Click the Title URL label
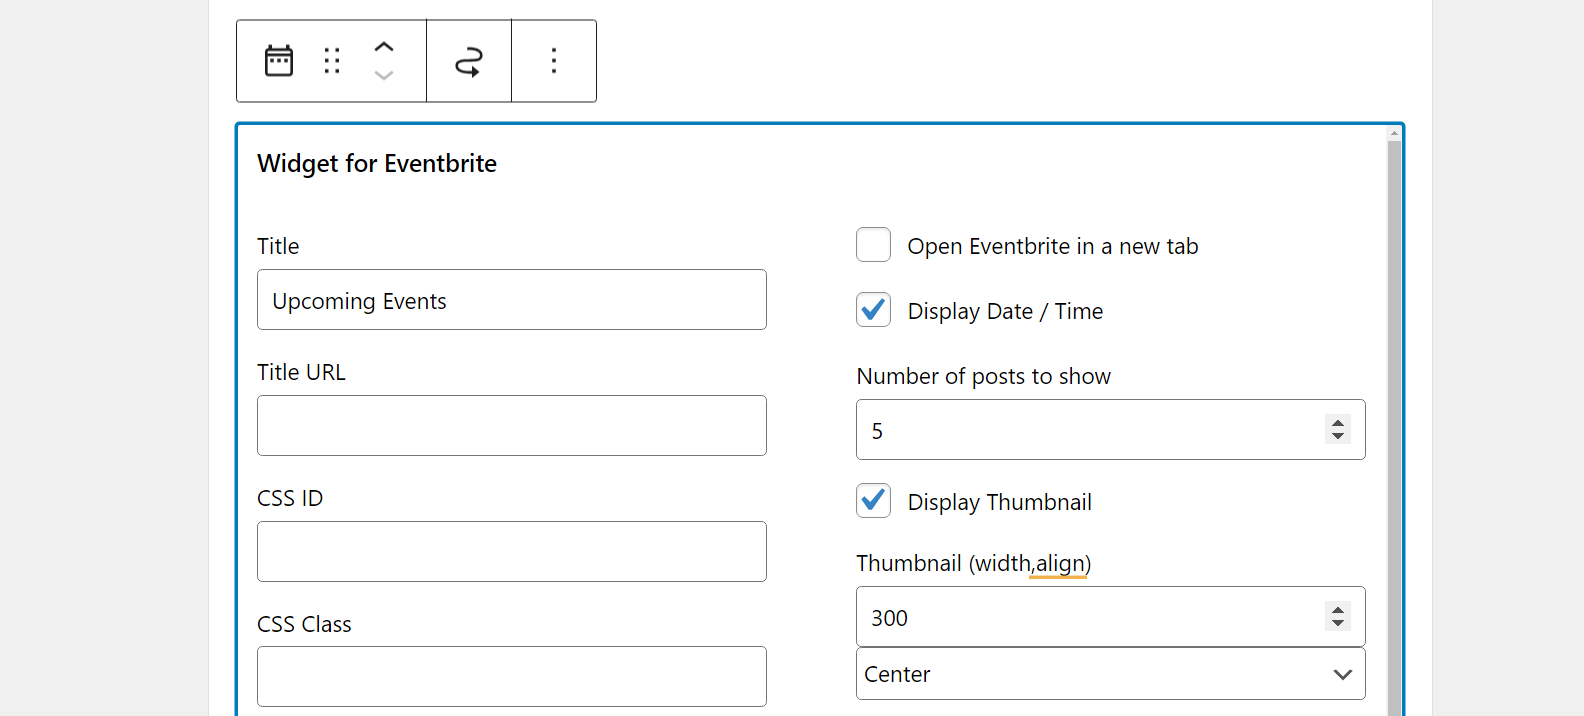 [x=301, y=372]
